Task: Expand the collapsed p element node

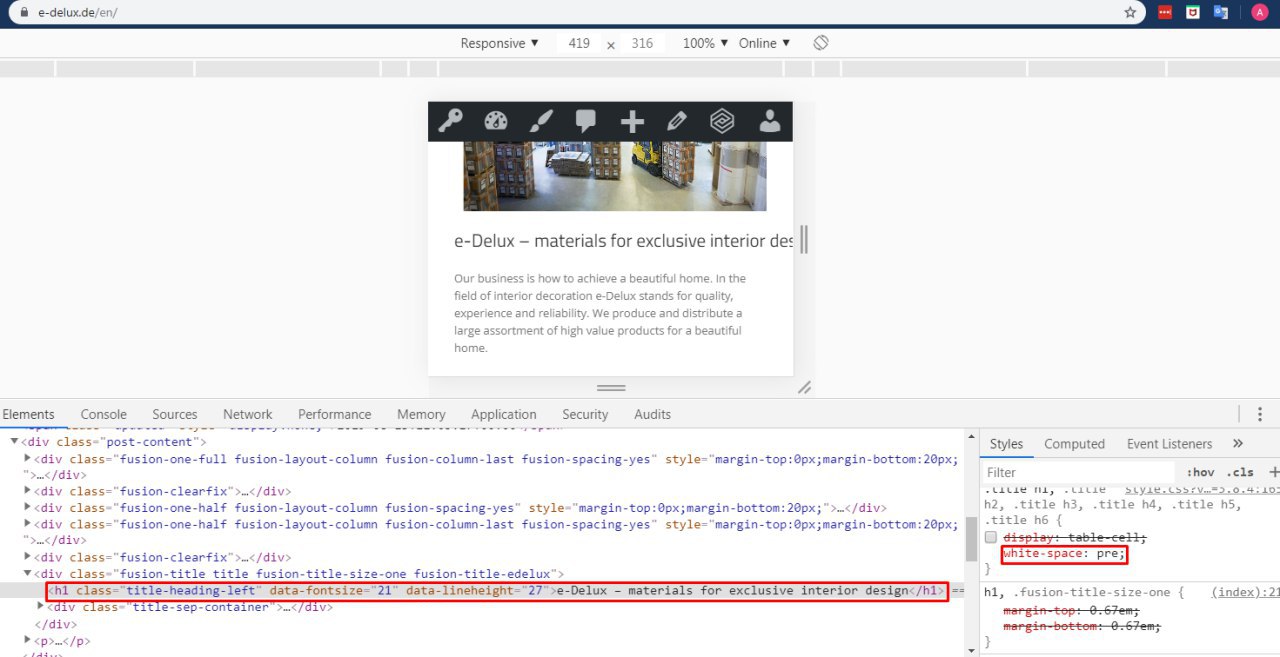Action: (x=28, y=641)
